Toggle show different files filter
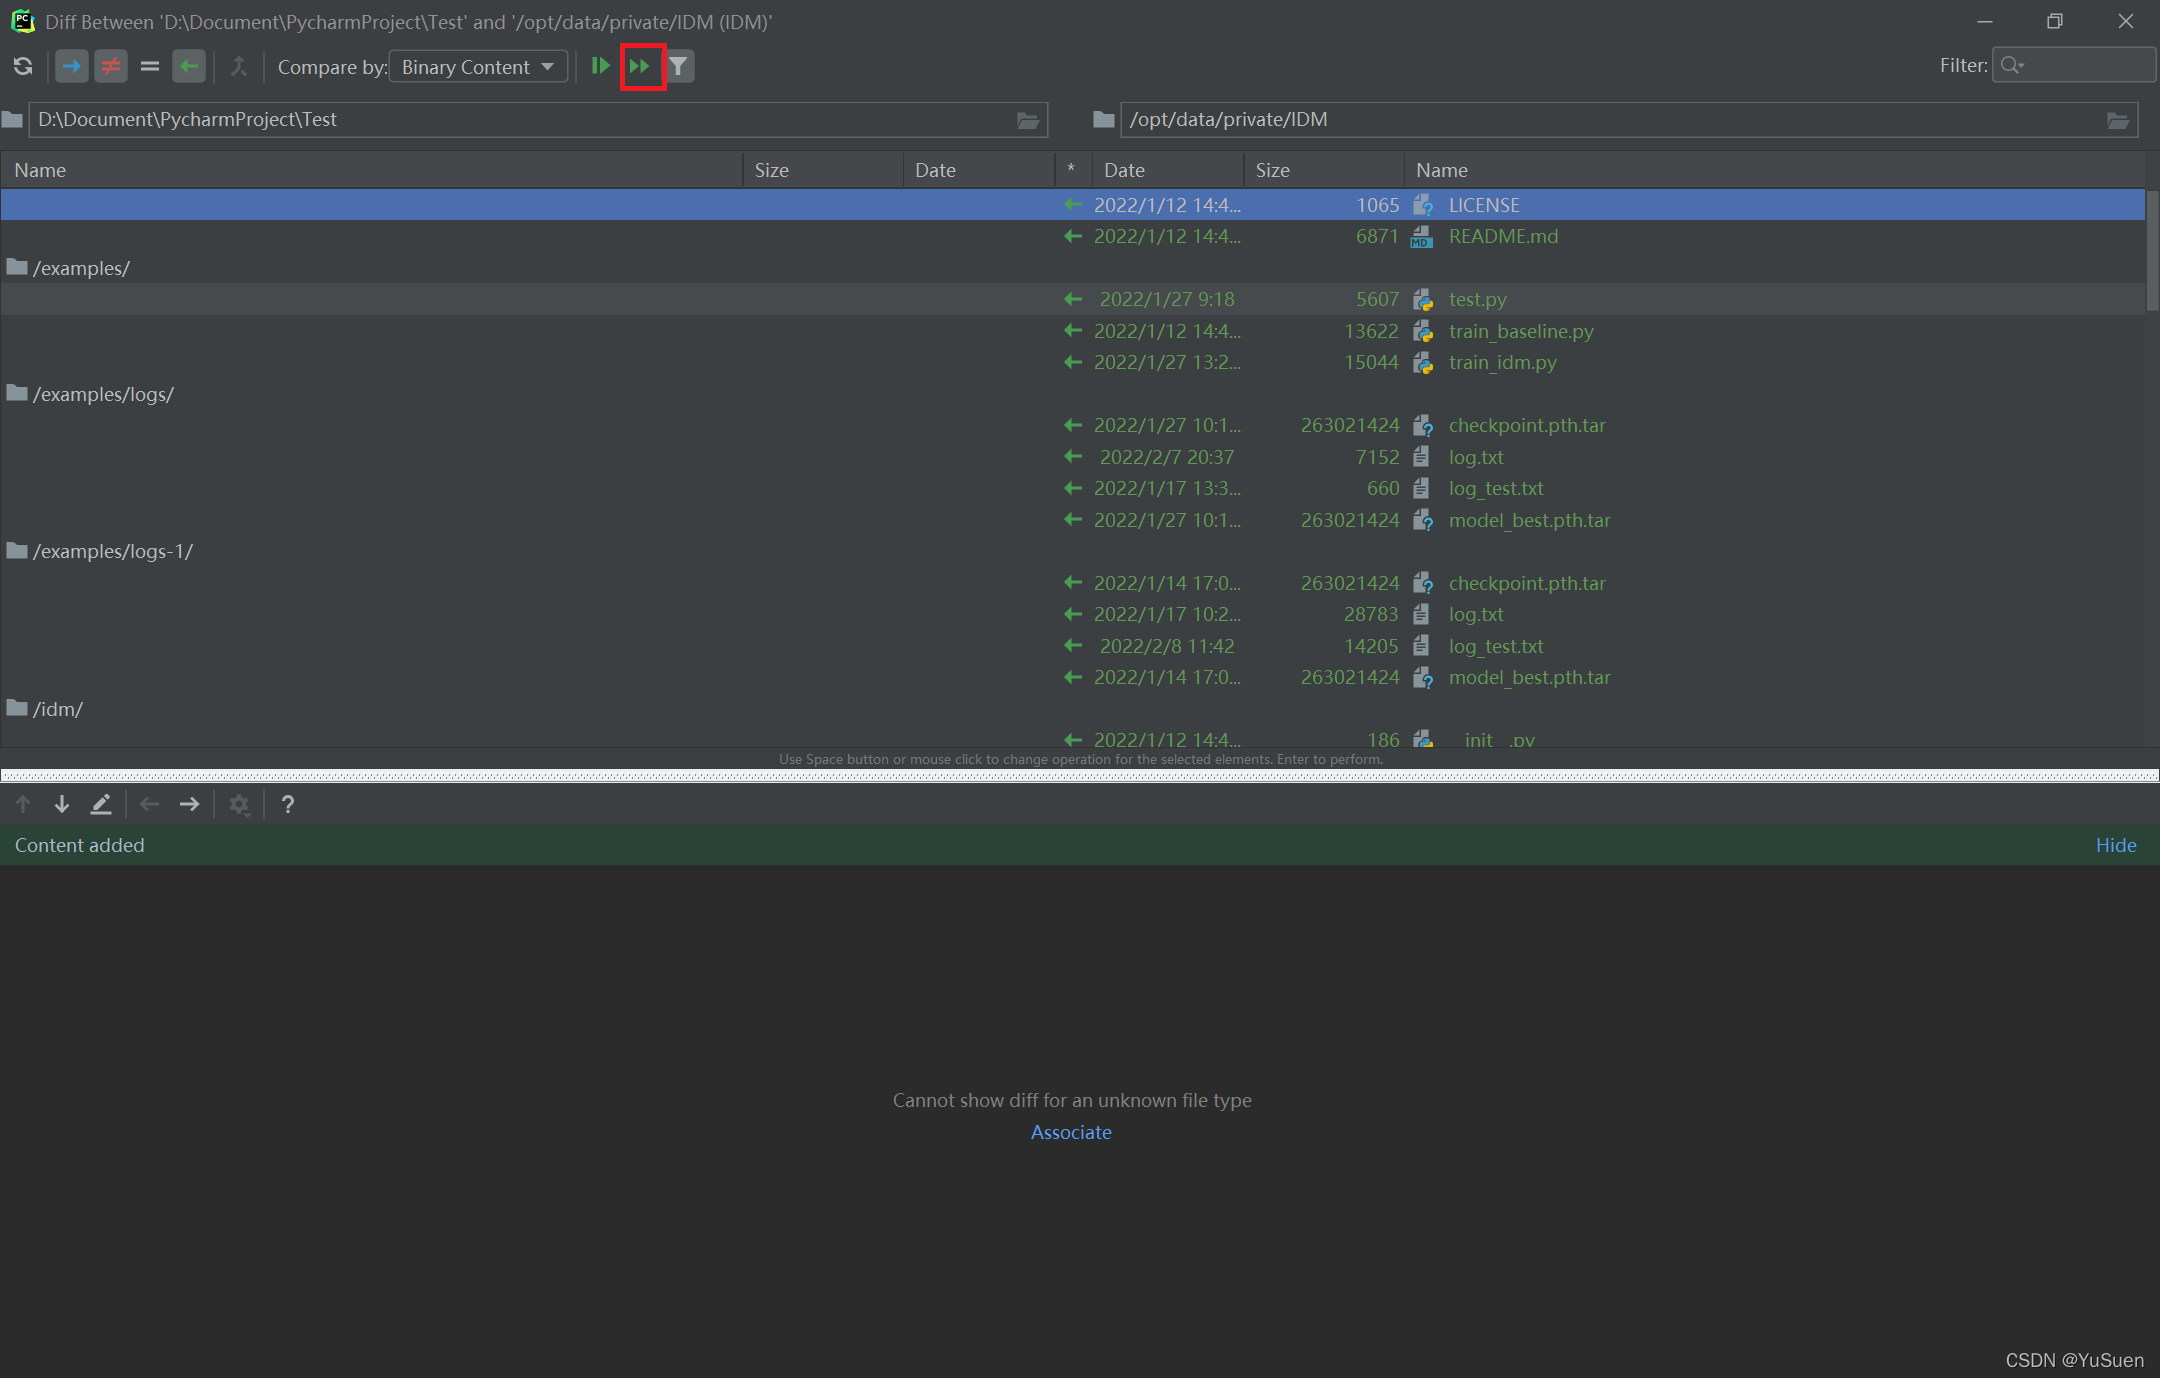 (110, 66)
